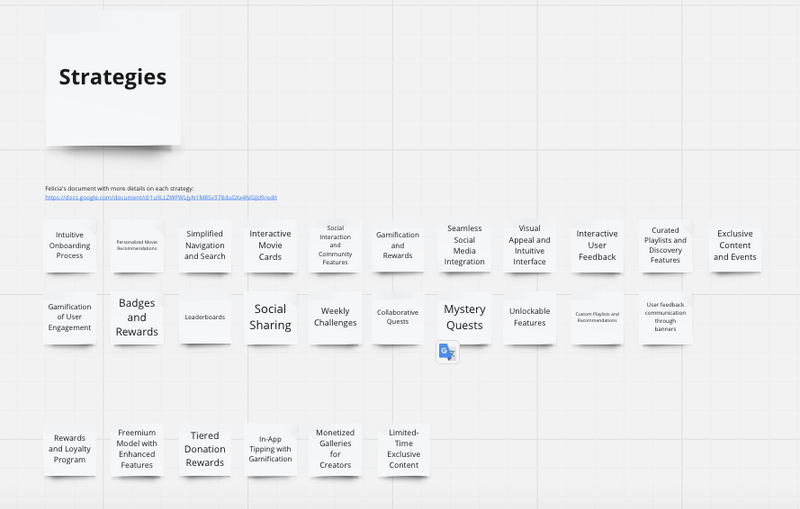Click the Simplified Navigation and Search note

tap(205, 246)
